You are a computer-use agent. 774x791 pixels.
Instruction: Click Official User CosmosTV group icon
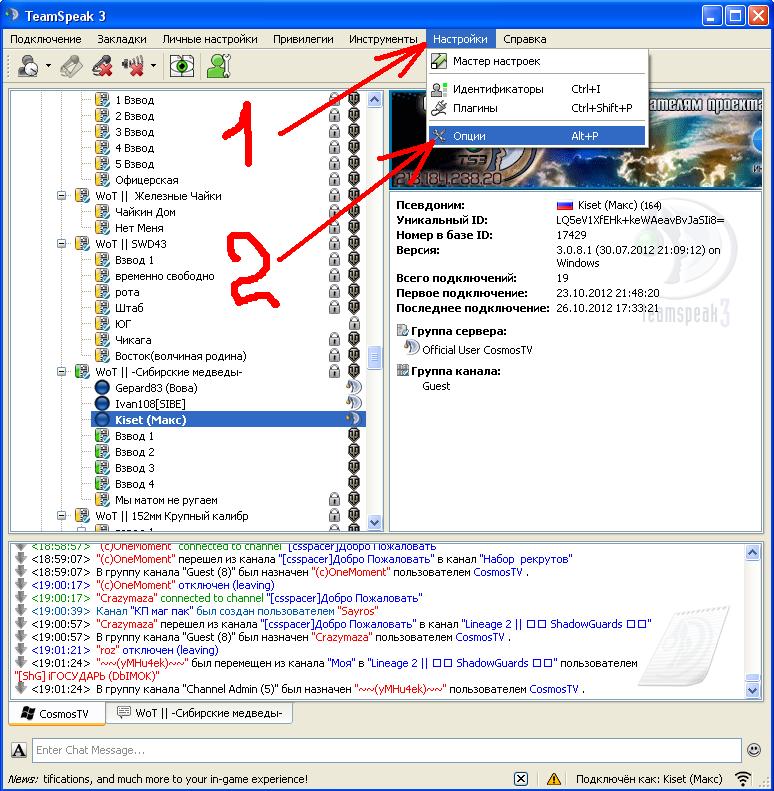click(411, 348)
